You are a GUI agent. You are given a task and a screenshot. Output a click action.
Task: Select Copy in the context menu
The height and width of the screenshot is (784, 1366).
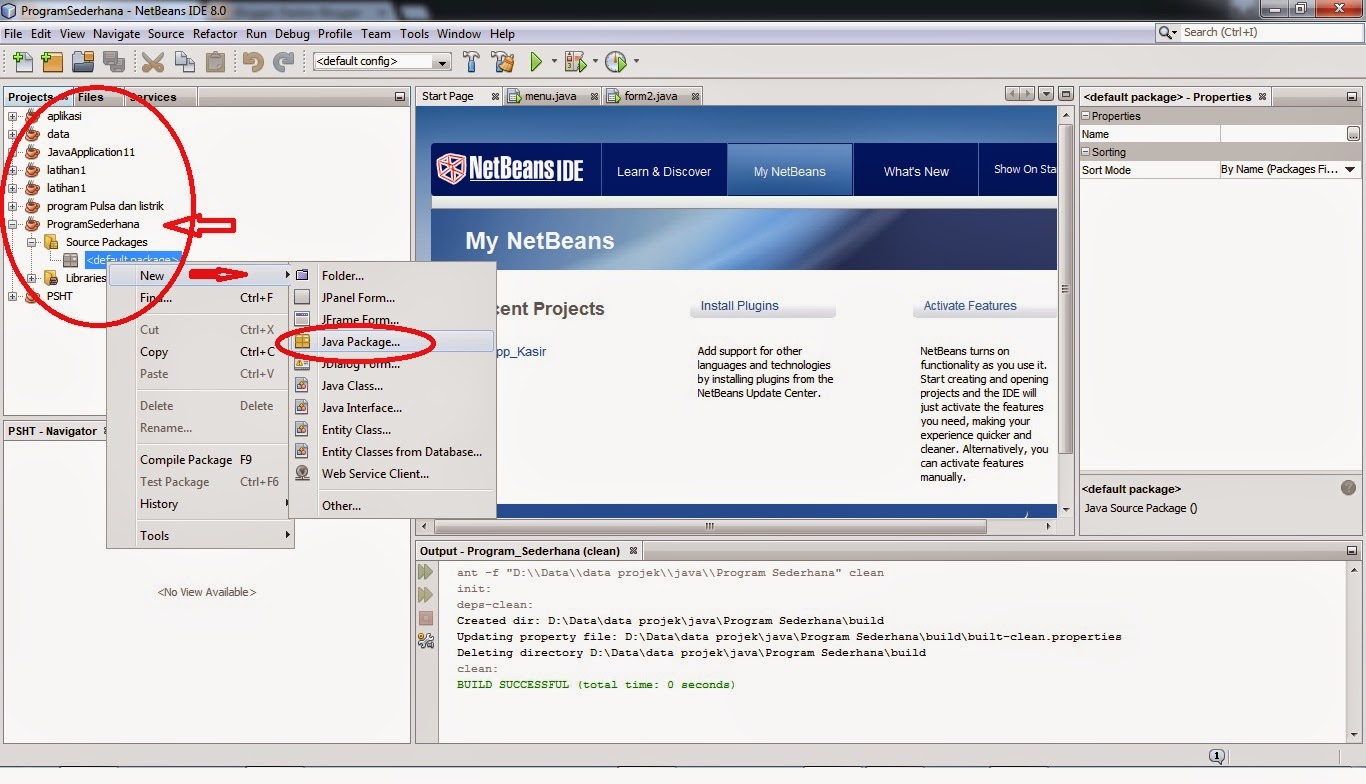pyautogui.click(x=200, y=352)
